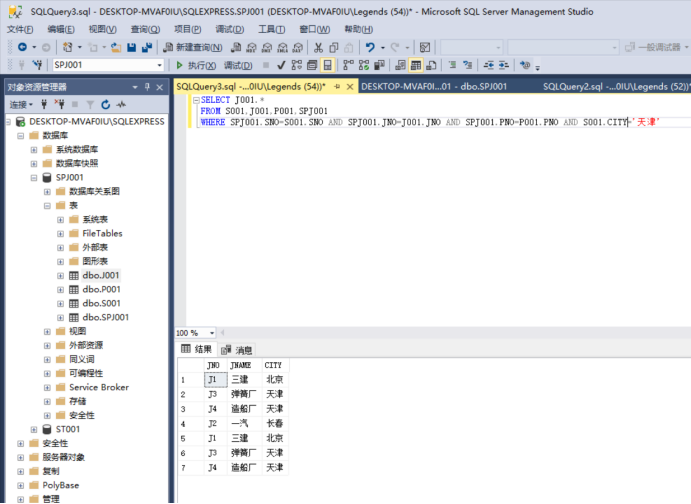
Task: Click the query options icon
Action: (x=312, y=65)
